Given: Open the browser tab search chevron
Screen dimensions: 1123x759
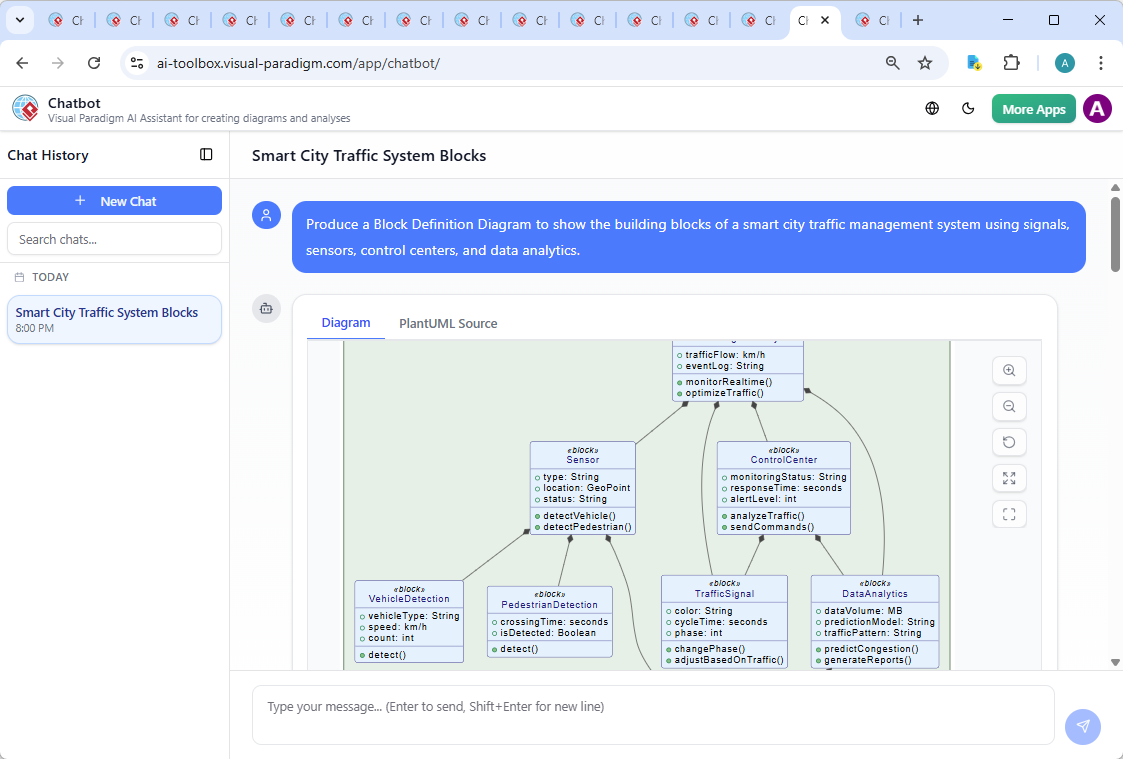Looking at the screenshot, I should (x=18, y=19).
